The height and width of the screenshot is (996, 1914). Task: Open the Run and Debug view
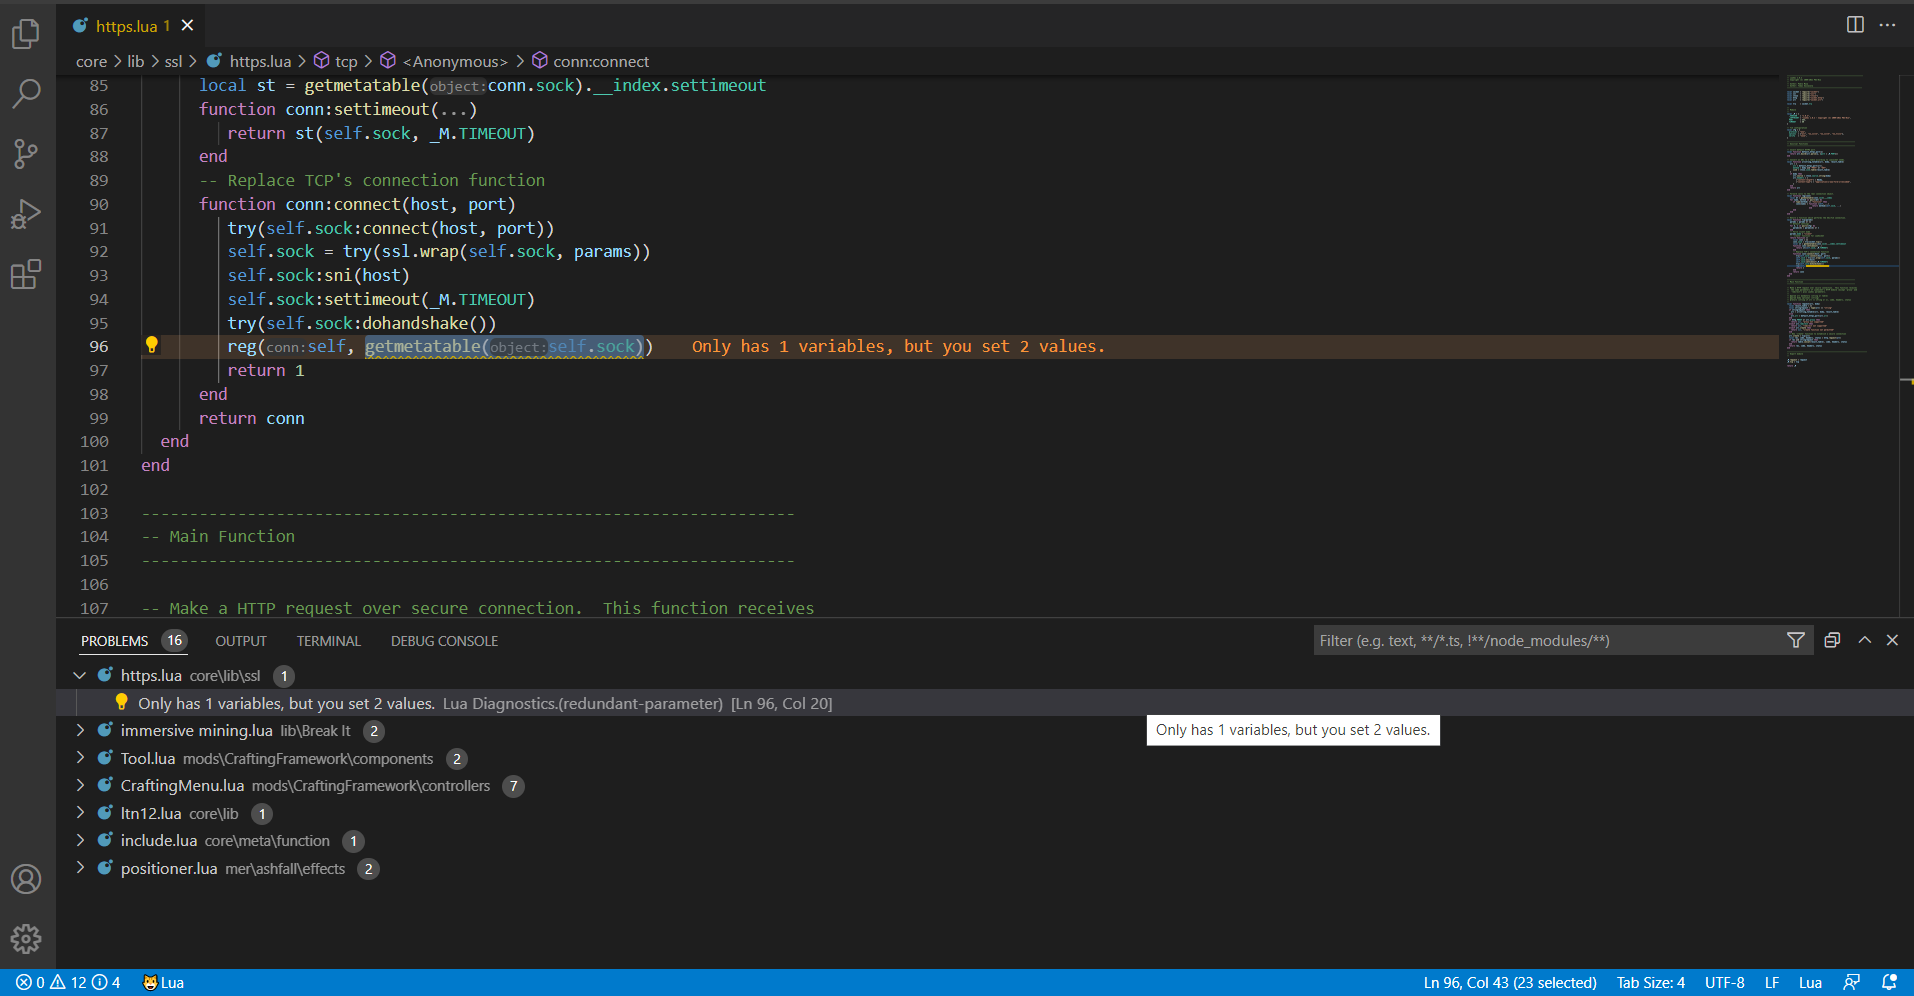26,214
